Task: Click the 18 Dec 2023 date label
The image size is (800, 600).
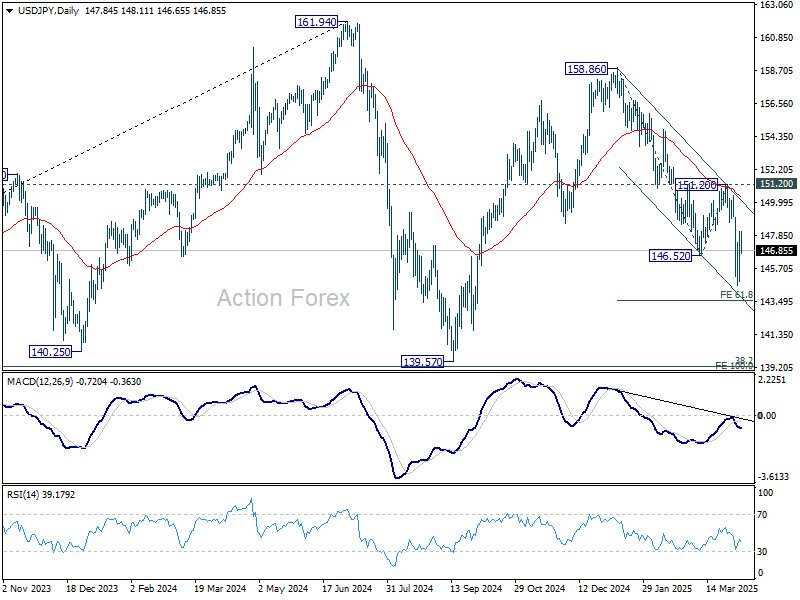Action: (x=92, y=588)
